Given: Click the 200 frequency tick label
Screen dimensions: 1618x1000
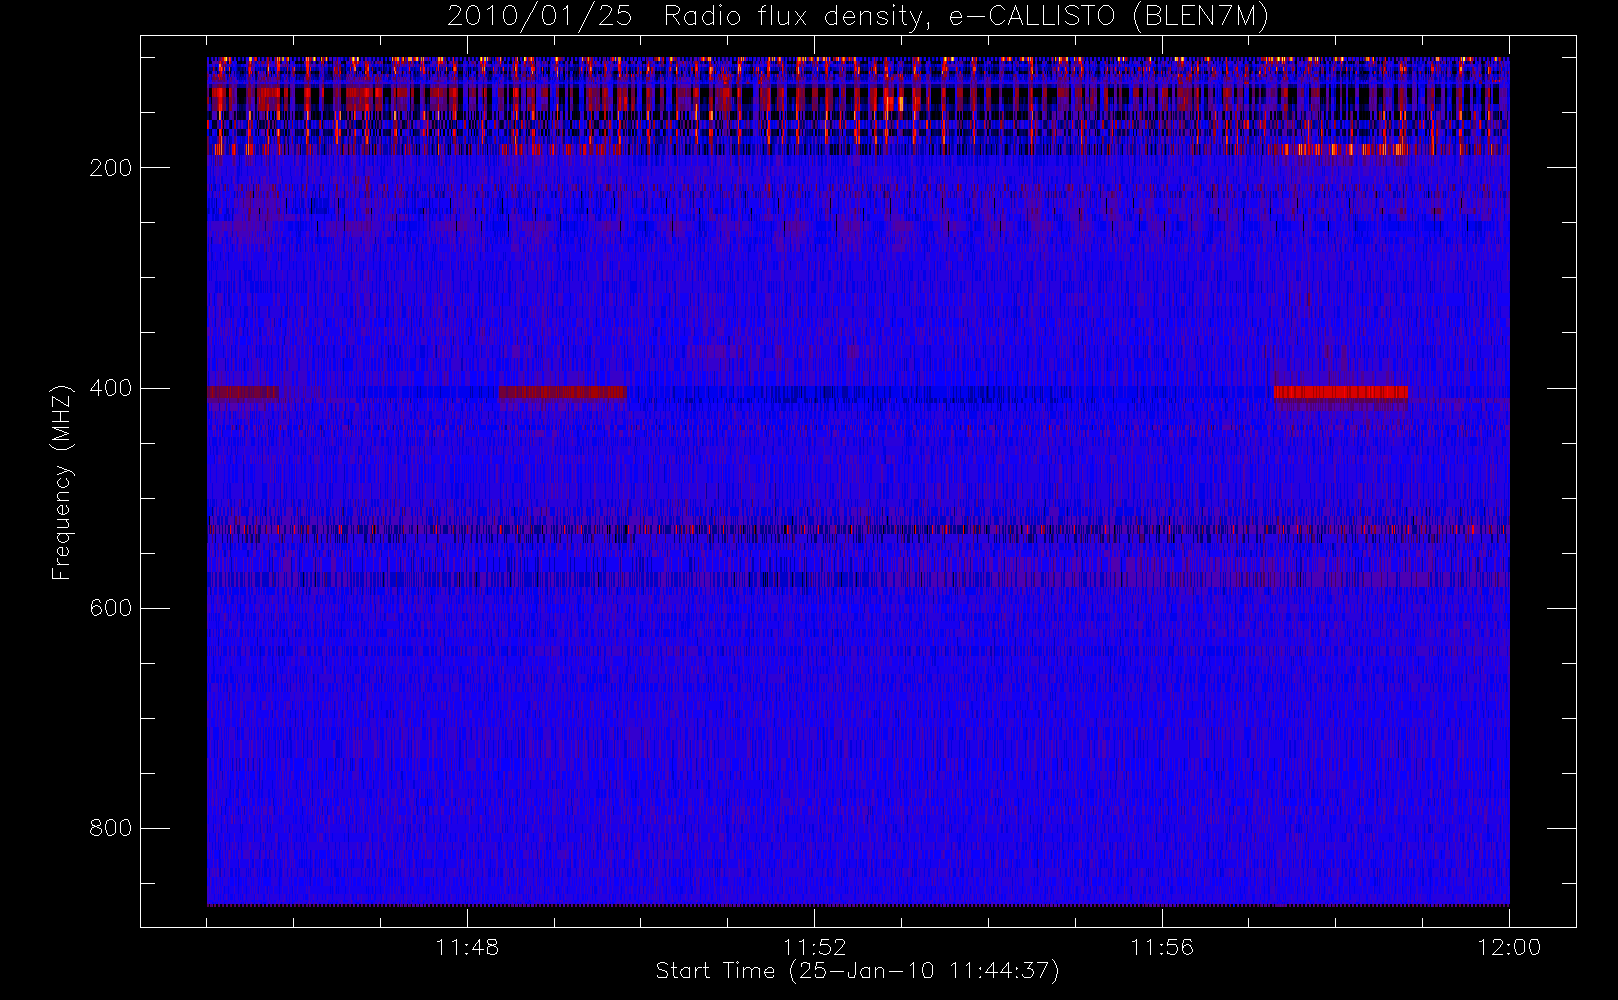Looking at the screenshot, I should [111, 168].
